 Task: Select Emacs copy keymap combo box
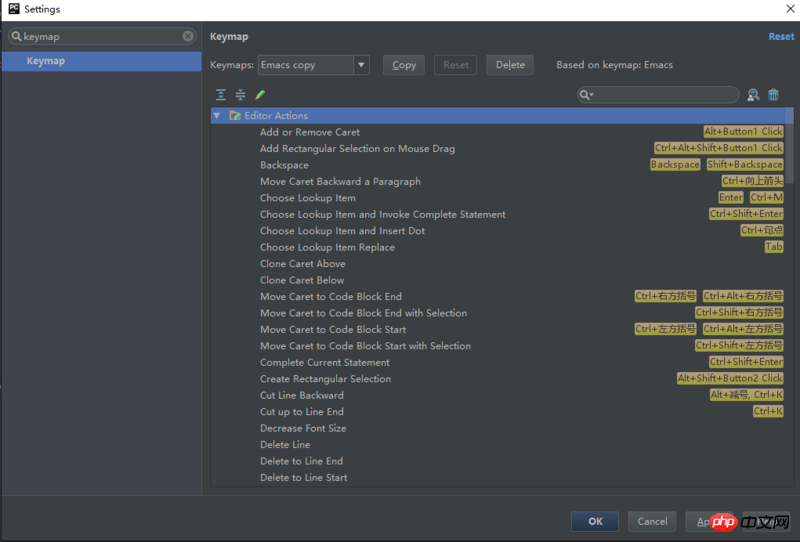[313, 65]
